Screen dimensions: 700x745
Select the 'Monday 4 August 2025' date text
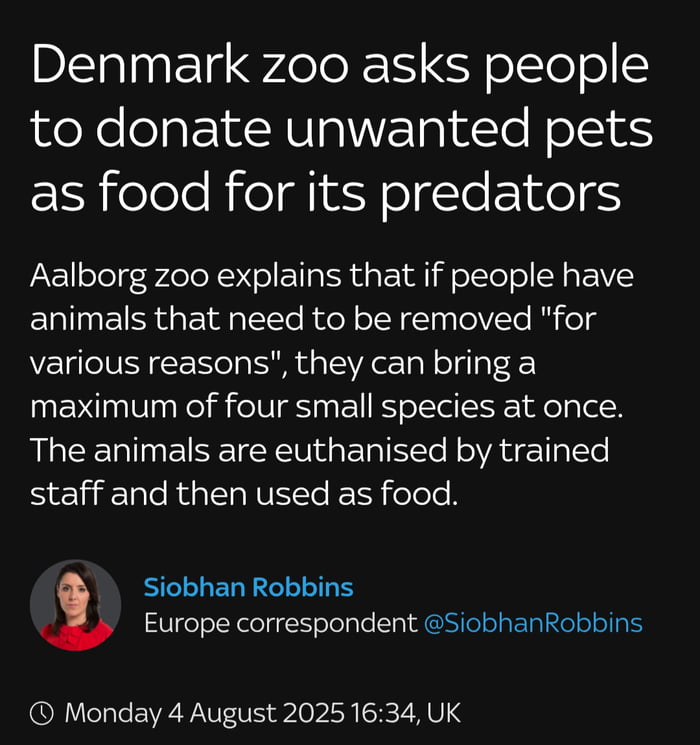point(204,713)
